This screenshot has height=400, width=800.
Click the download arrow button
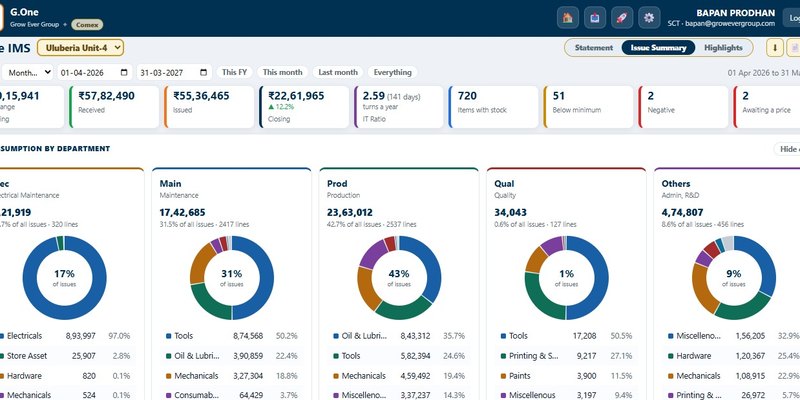[774, 48]
